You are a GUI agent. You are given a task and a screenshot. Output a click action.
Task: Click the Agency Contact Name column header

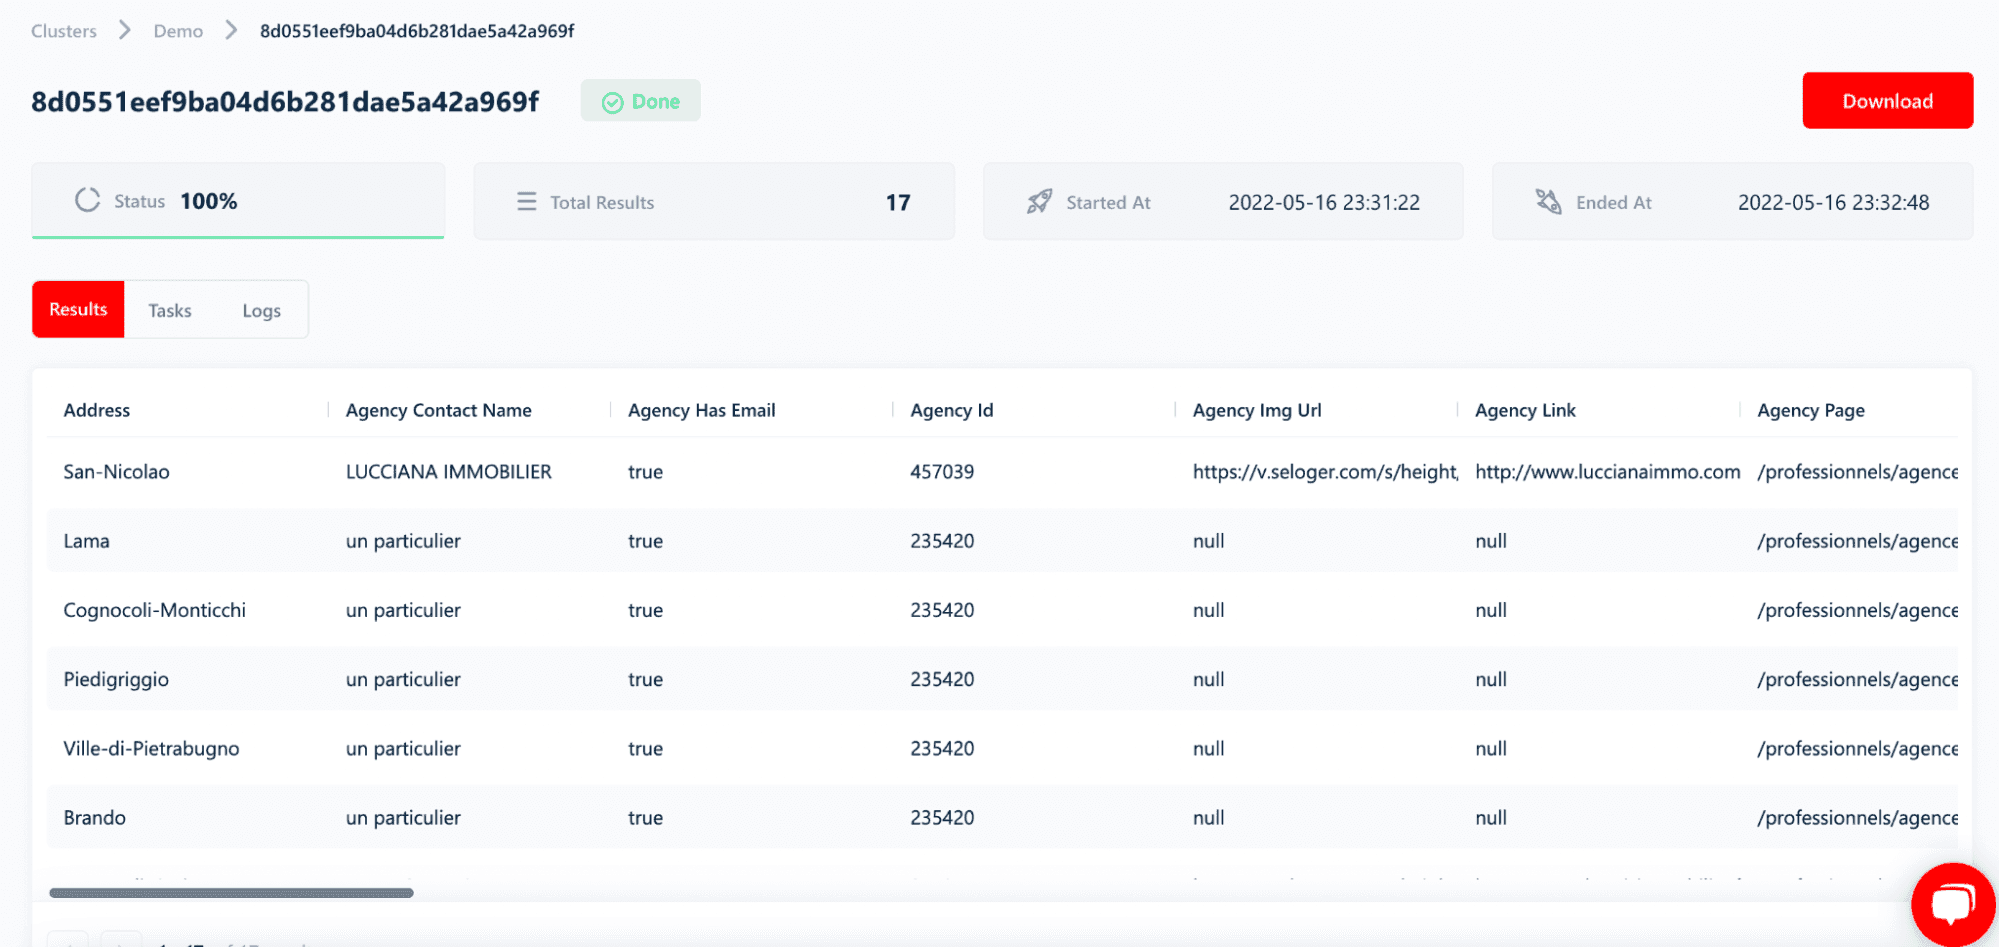439,410
